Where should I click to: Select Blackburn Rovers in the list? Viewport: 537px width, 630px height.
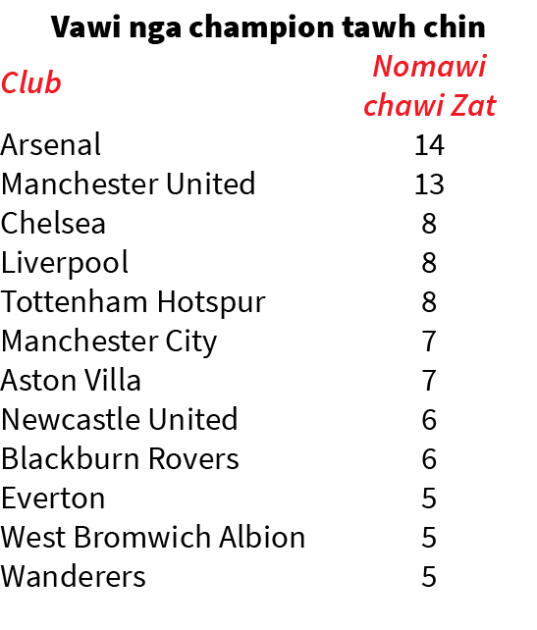point(120,458)
